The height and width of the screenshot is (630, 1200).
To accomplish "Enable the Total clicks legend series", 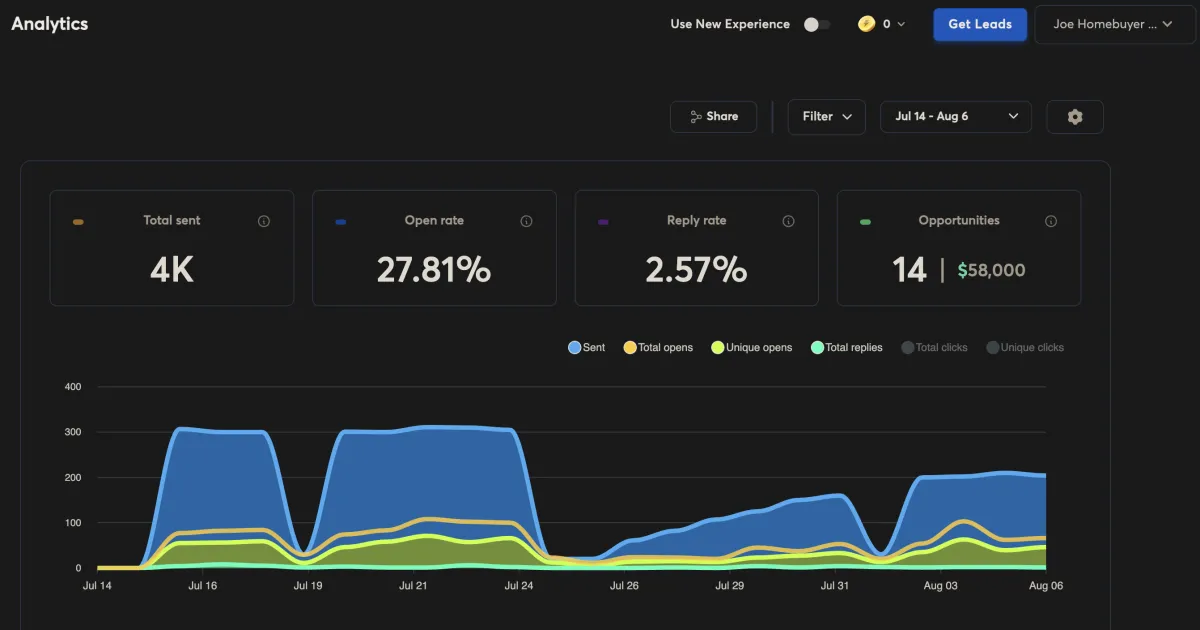I will click(934, 348).
